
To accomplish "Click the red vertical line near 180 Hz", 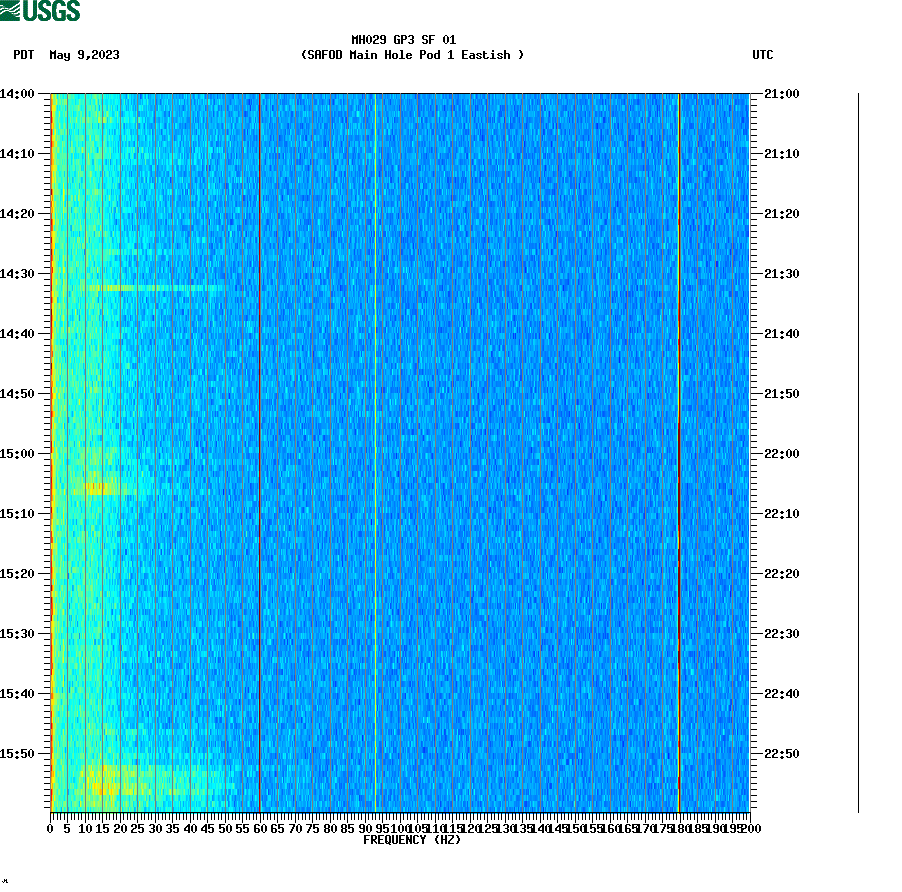I will [x=678, y=450].
